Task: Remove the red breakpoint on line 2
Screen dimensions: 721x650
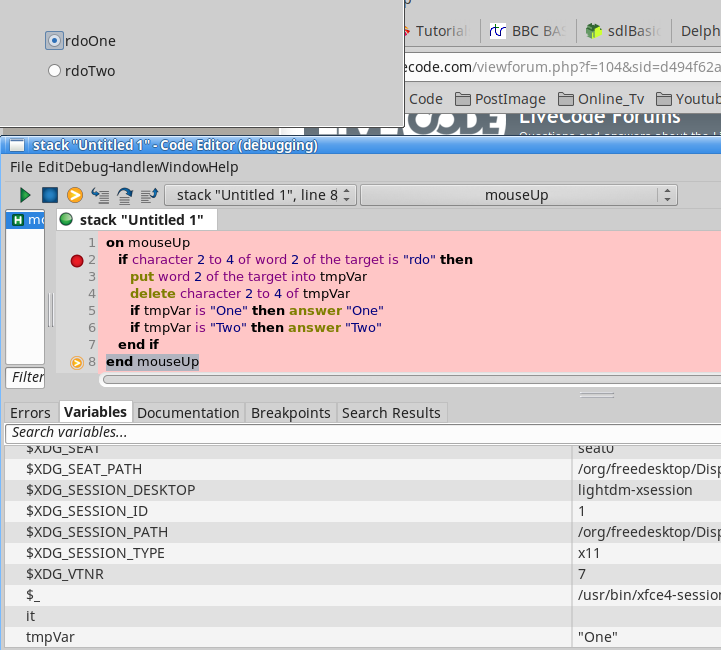Action: pyautogui.click(x=77, y=260)
